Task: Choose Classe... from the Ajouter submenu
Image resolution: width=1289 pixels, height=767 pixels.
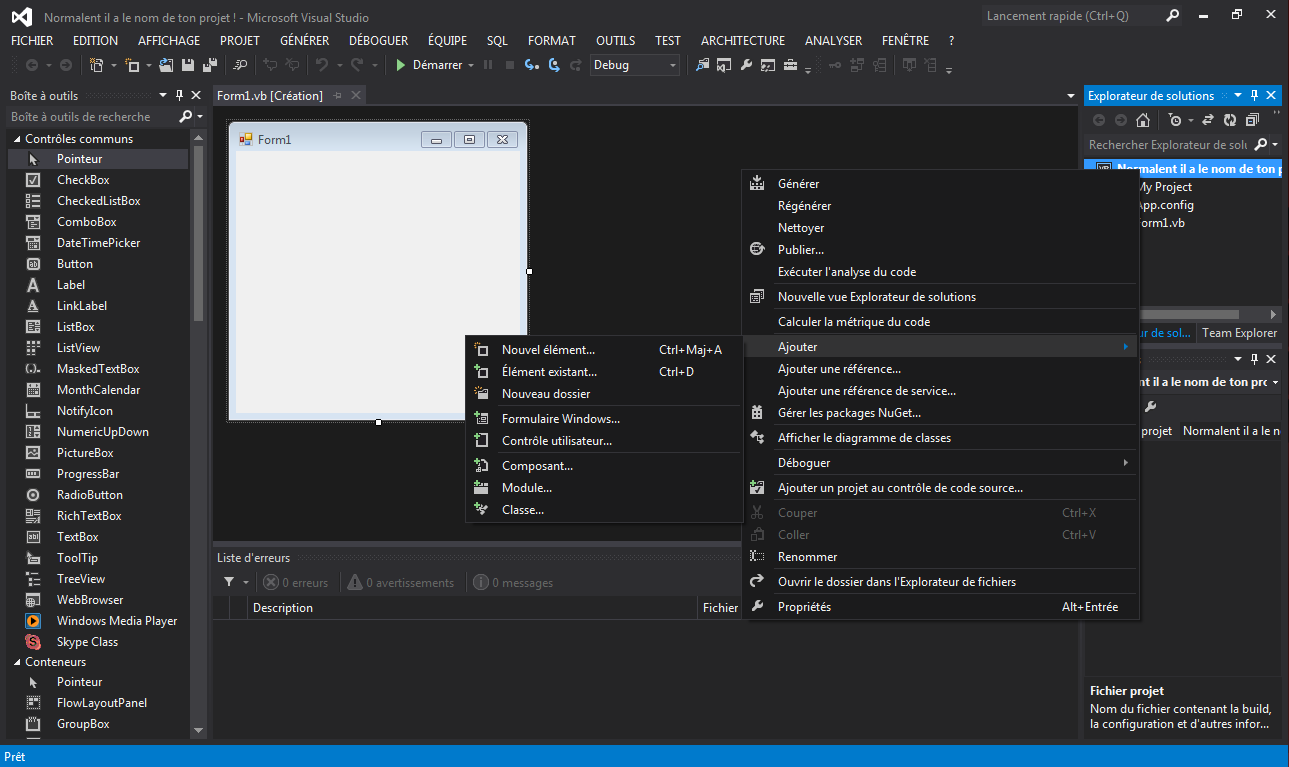Action: tap(604, 510)
